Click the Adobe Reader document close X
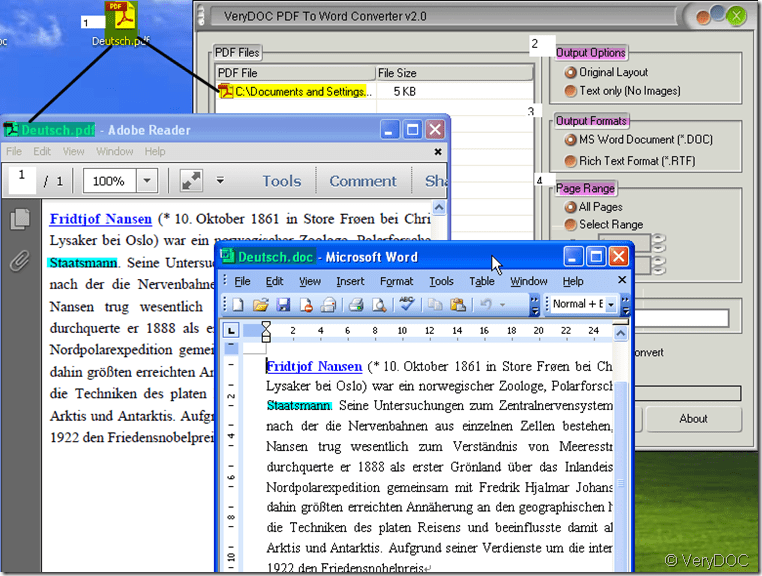 (438, 152)
